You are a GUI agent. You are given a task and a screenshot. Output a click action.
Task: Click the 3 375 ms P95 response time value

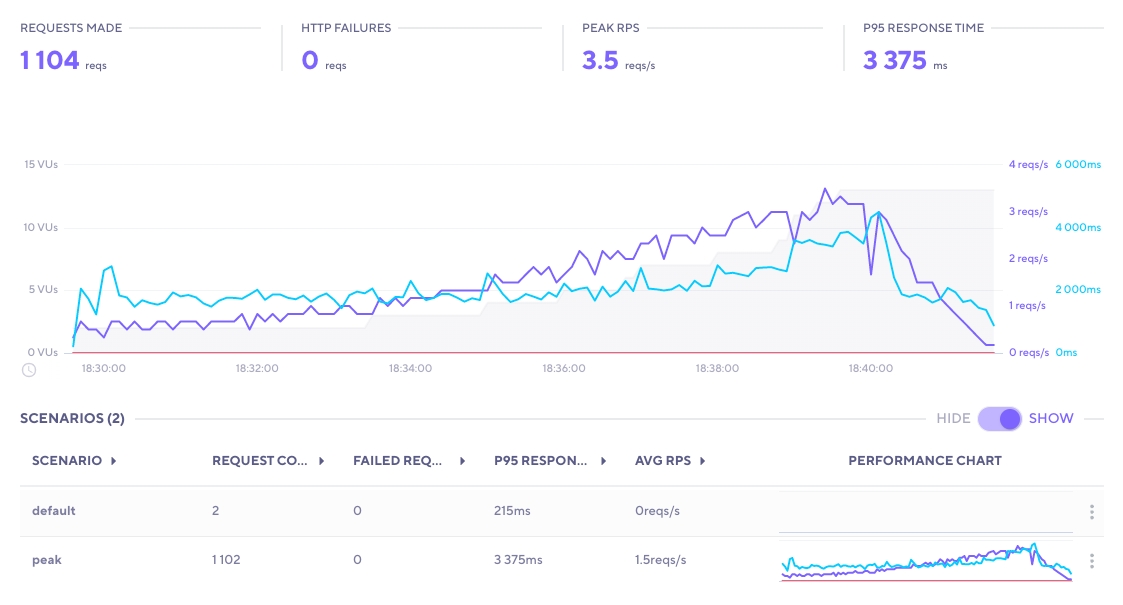click(x=895, y=60)
